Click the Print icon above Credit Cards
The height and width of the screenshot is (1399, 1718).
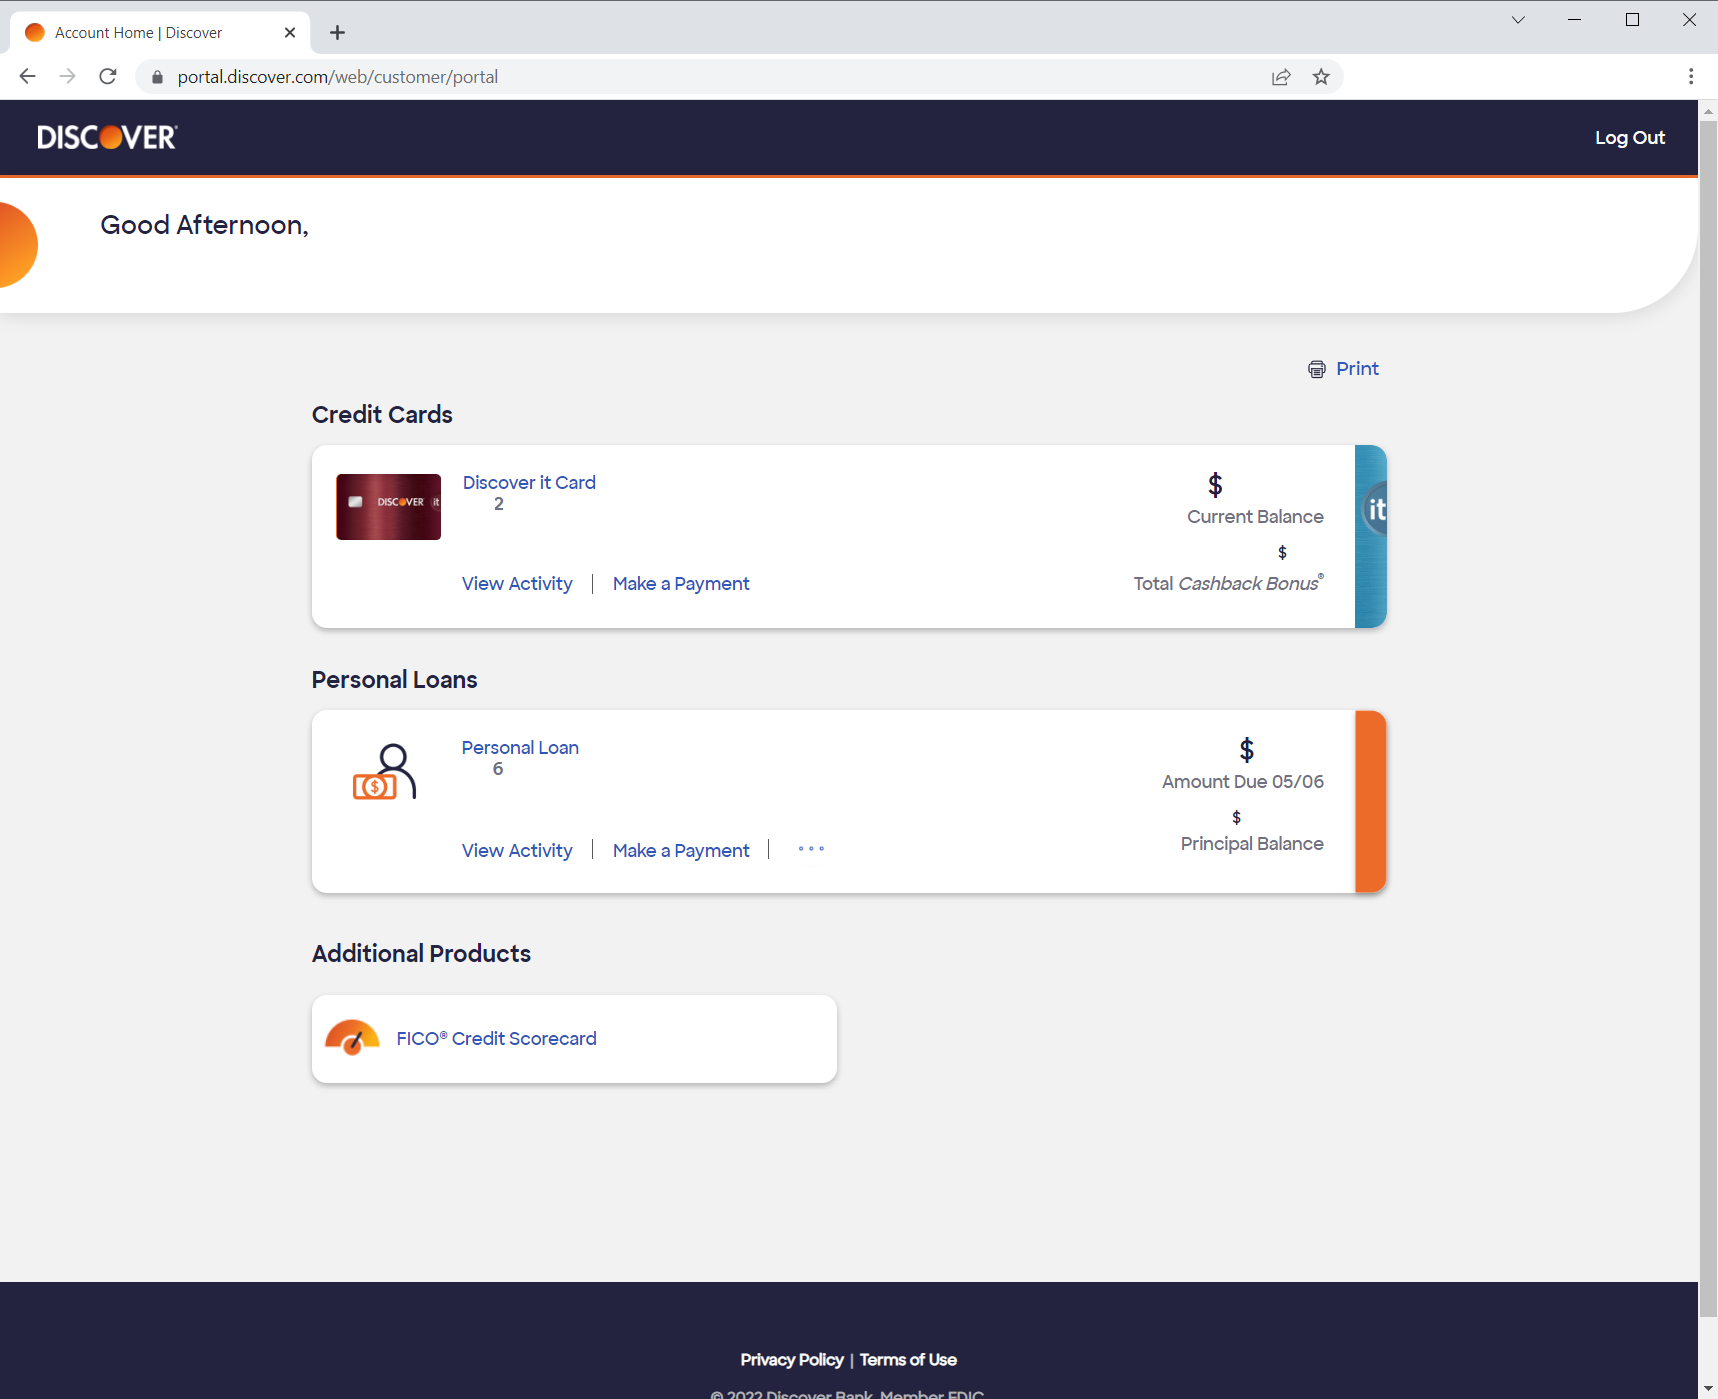click(1316, 369)
